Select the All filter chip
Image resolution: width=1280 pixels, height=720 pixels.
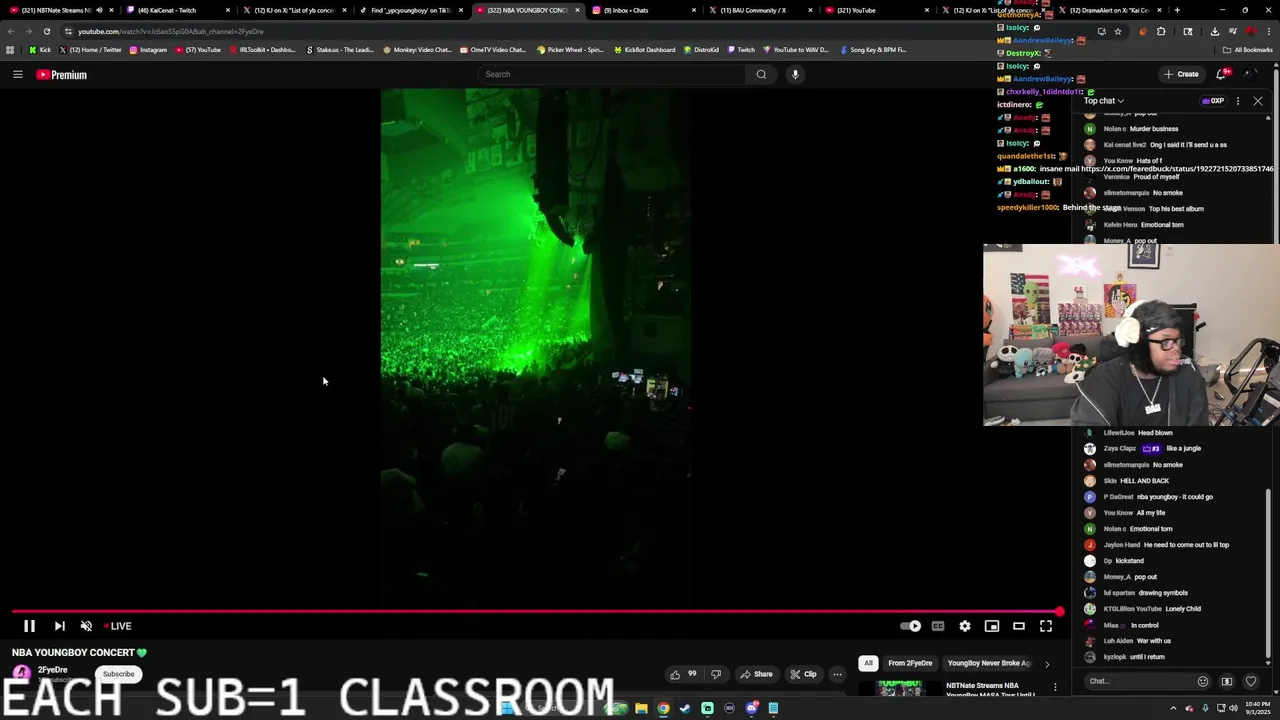click(868, 663)
